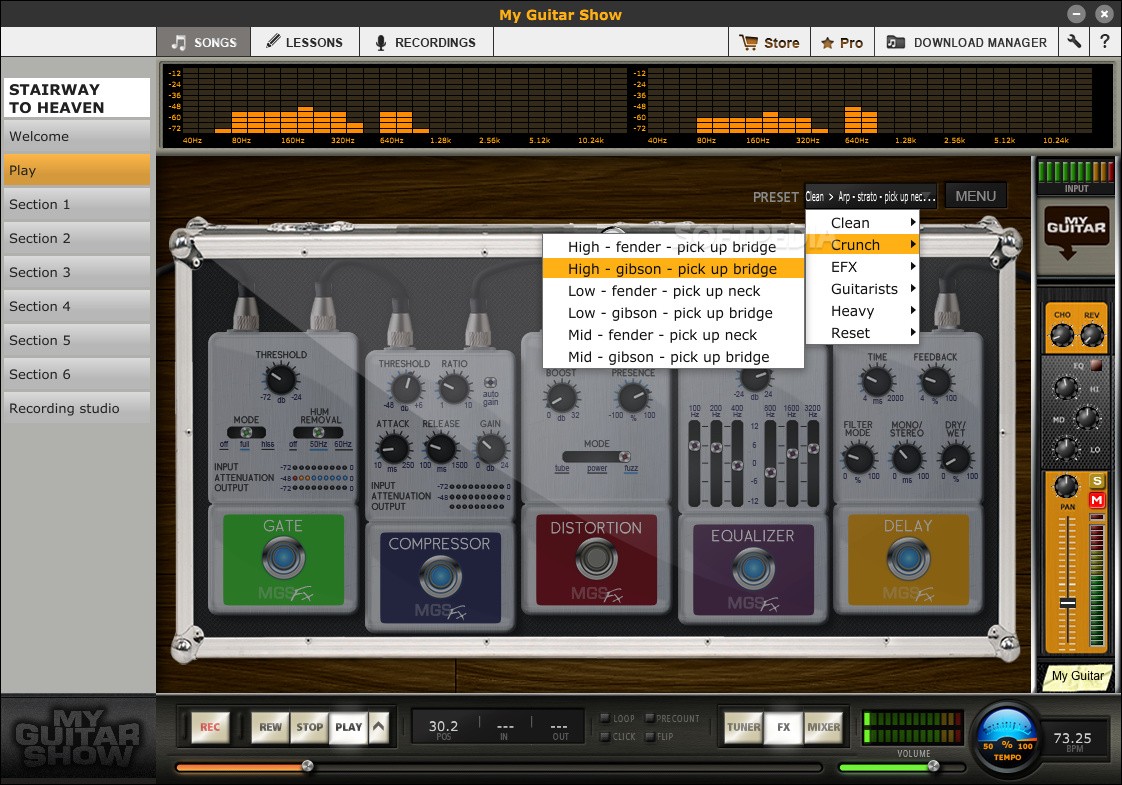The height and width of the screenshot is (785, 1122).
Task: Expand the Guitarists preset submenu
Action: (862, 289)
